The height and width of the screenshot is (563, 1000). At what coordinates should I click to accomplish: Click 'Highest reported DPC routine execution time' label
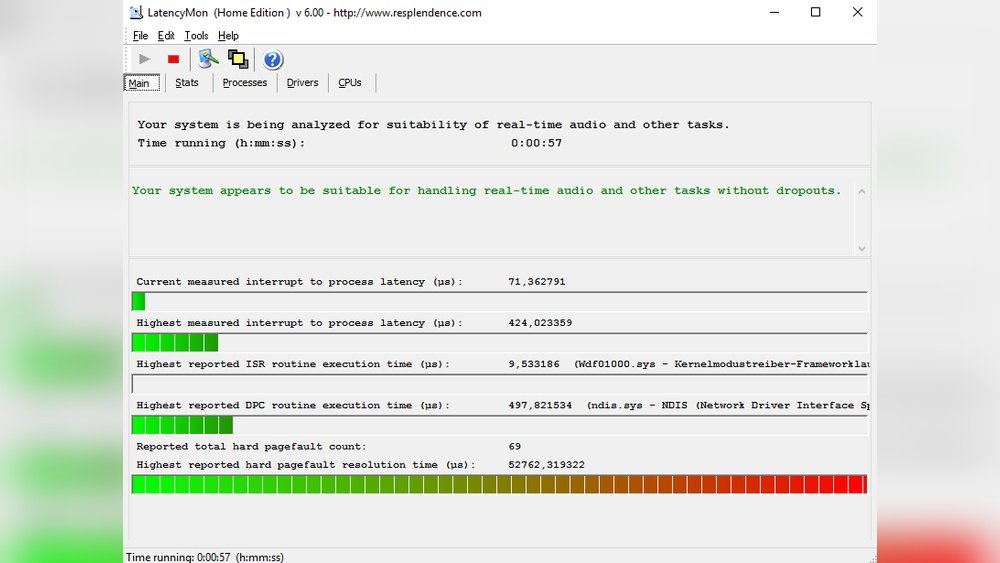[293, 406]
